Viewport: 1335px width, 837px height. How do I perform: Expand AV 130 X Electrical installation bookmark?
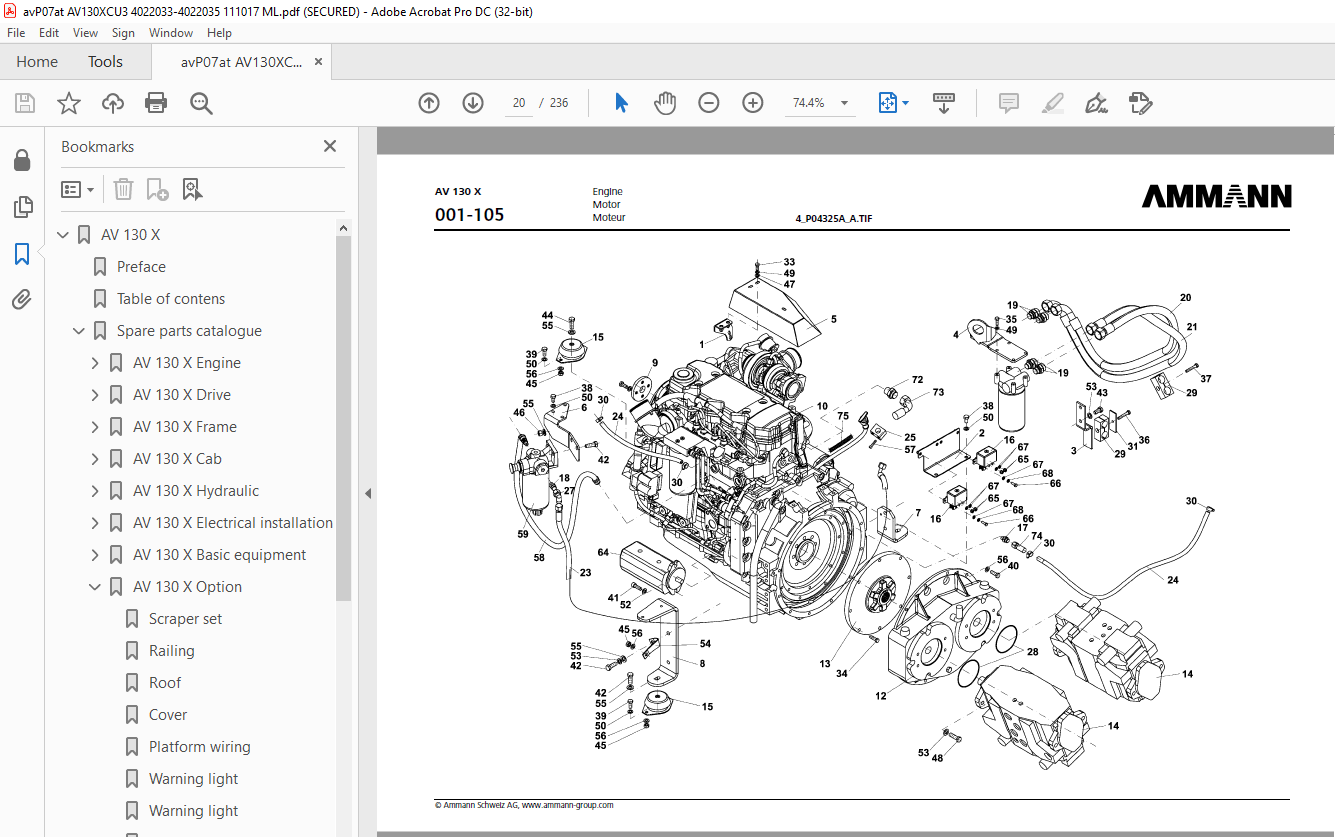(x=95, y=523)
